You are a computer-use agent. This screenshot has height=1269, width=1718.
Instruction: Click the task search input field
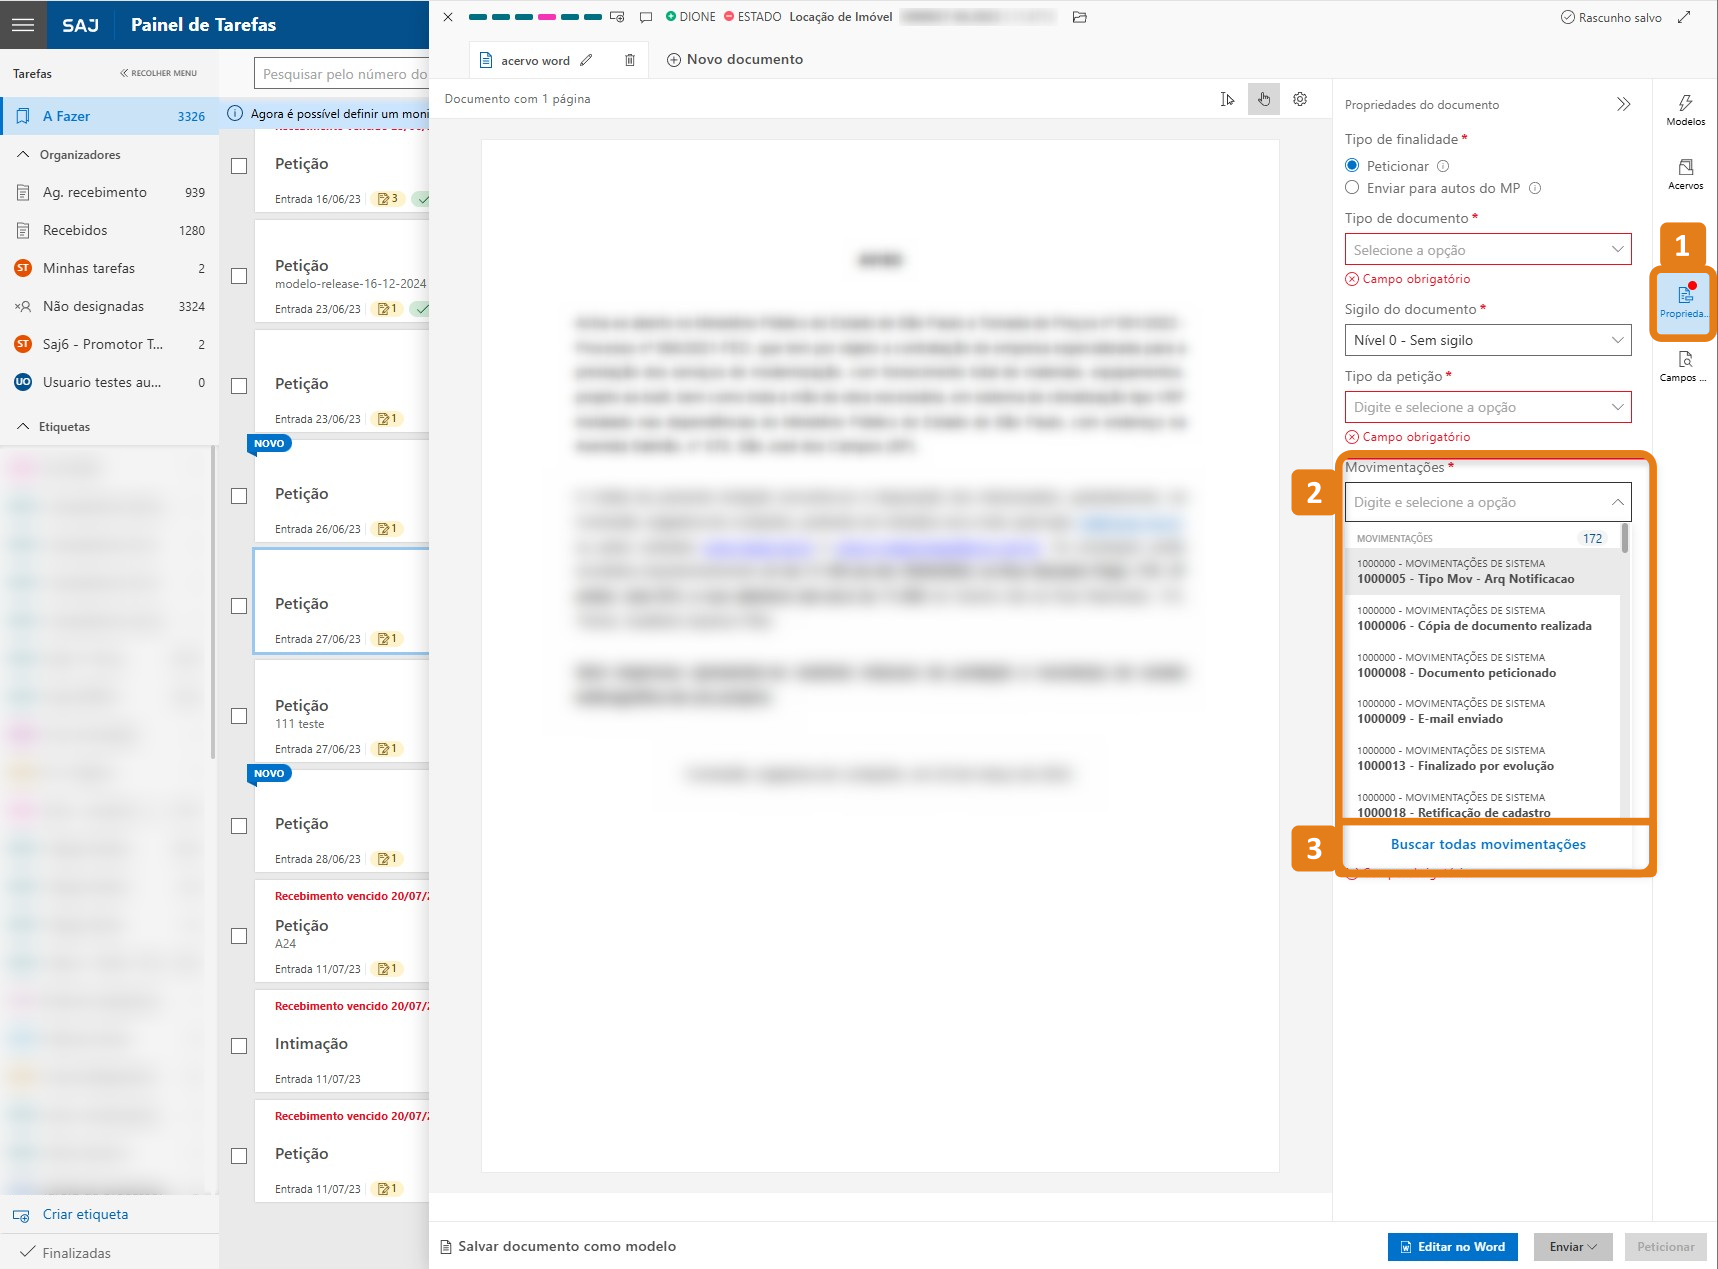(x=340, y=75)
